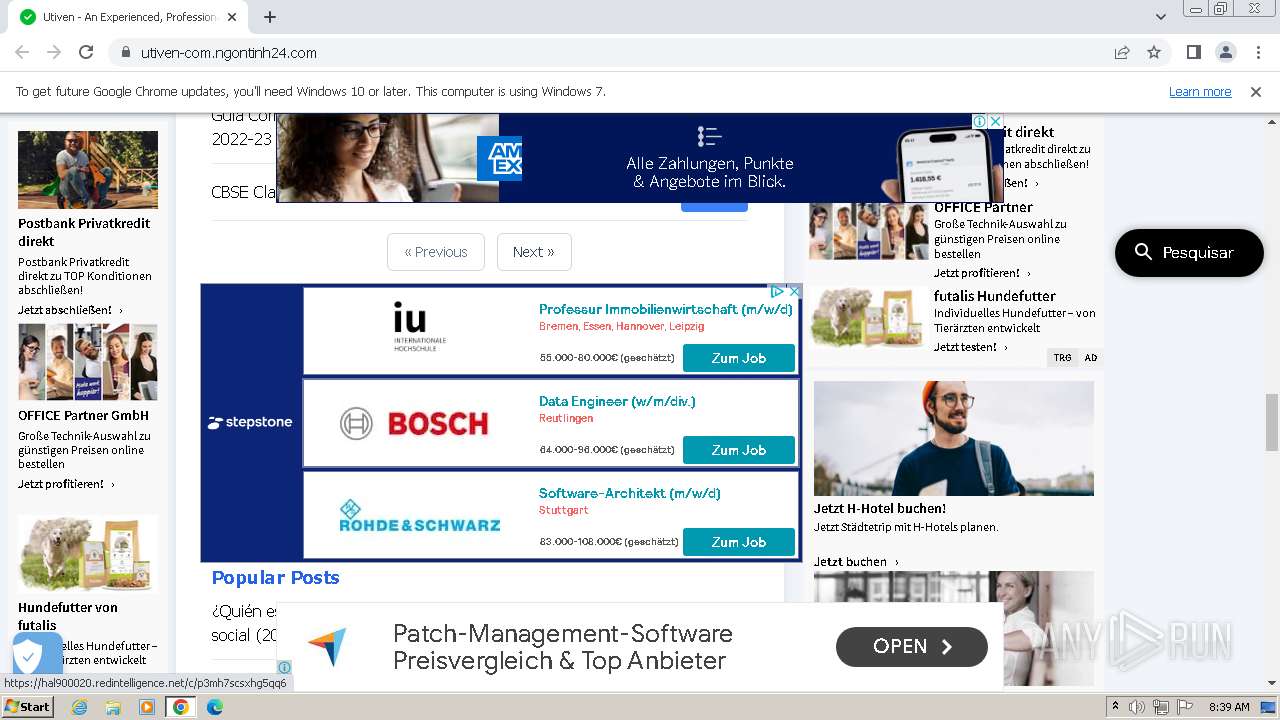Open the share page icon in address bar
Image resolution: width=1280 pixels, height=720 pixels.
[x=1122, y=52]
